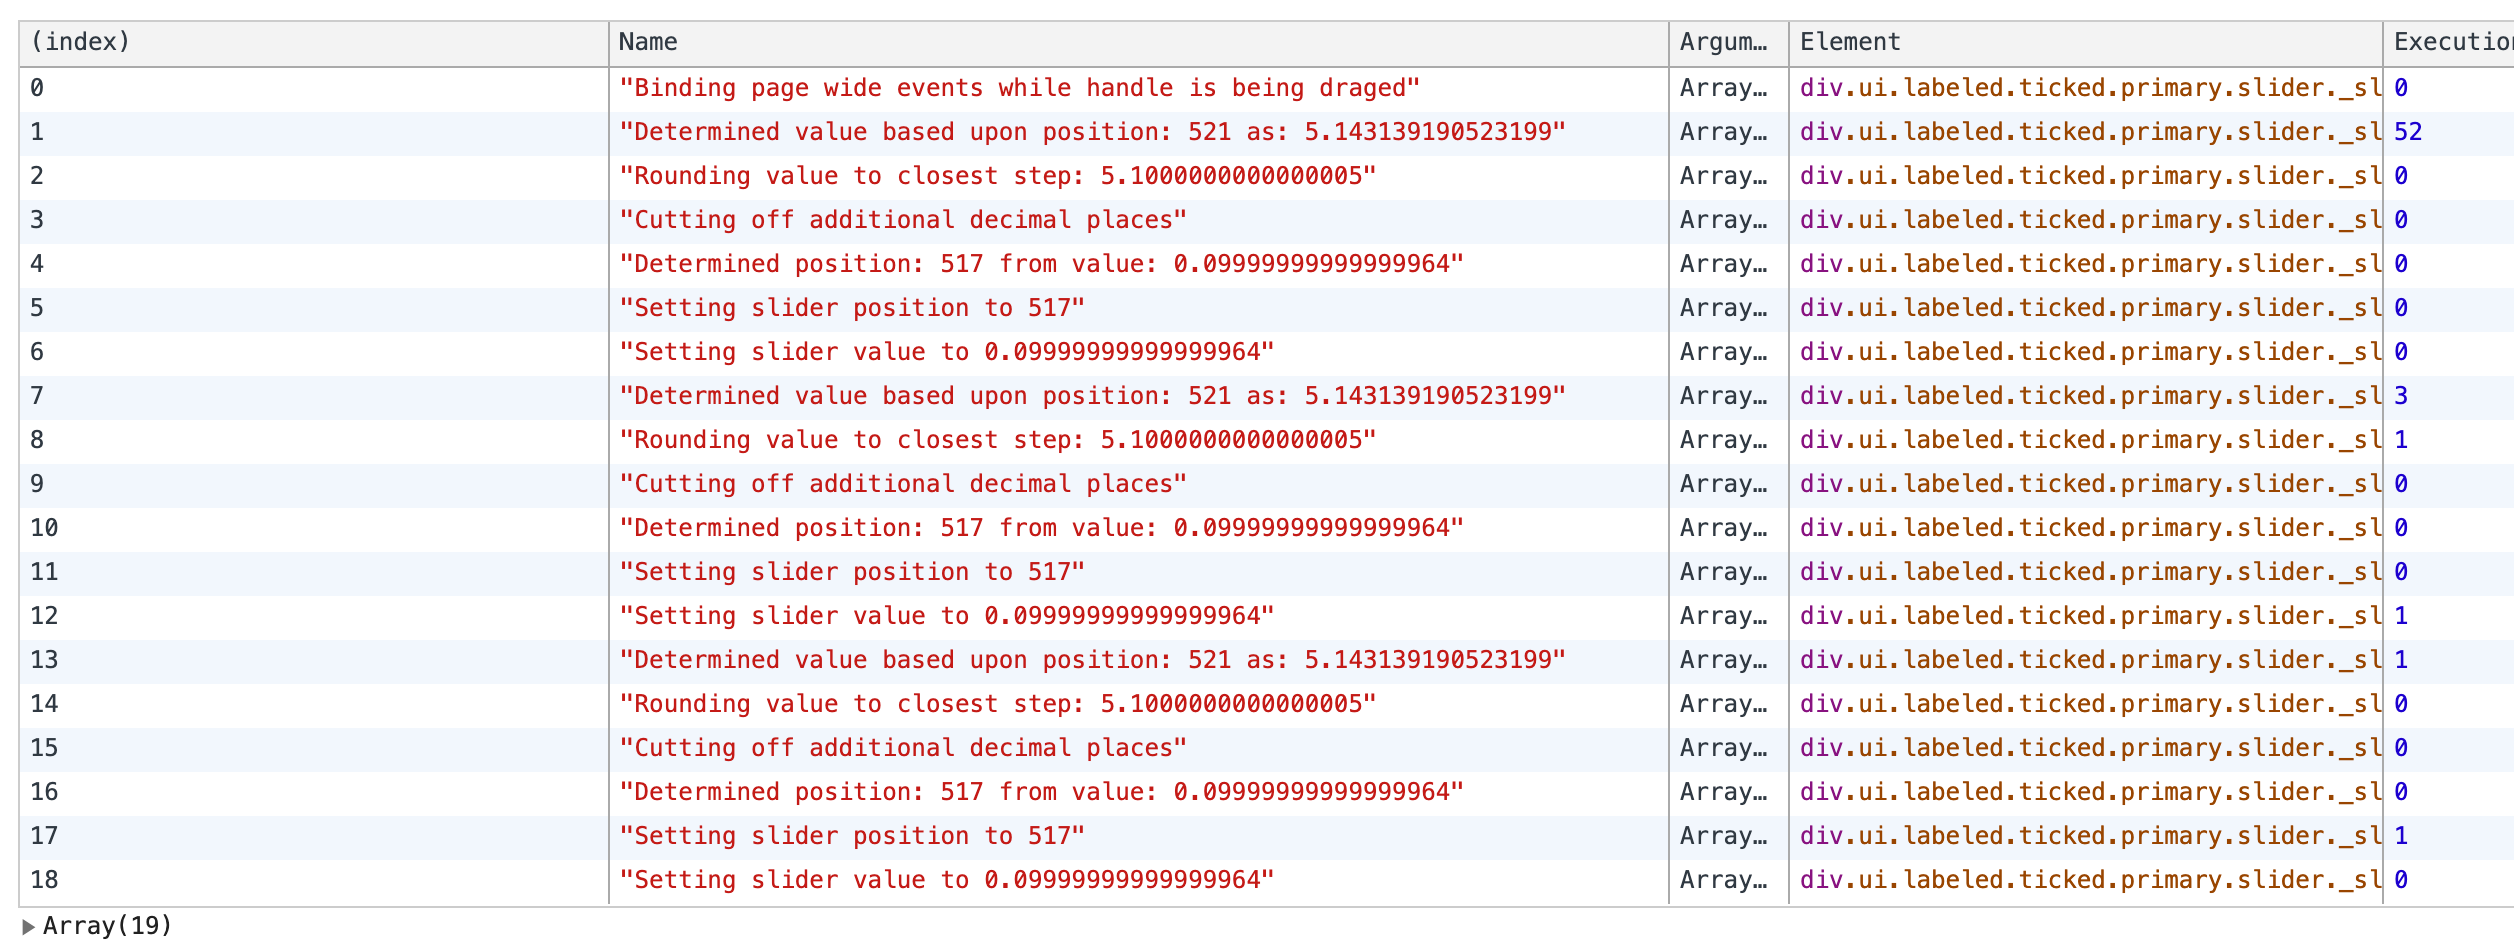Viewport: 2514px width, 946px height.
Task: Click "Setting slider position to 517" in row 5
Action: (851, 308)
